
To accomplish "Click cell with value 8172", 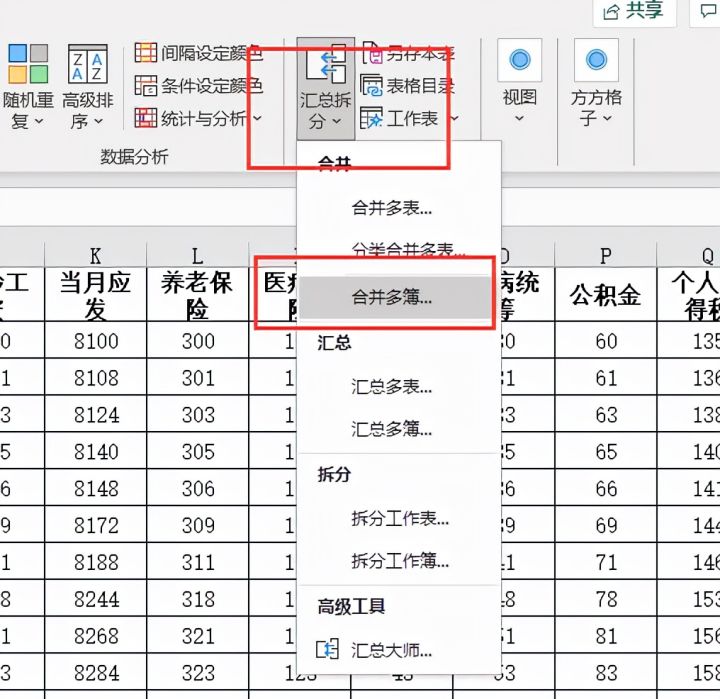I will 96,525.
